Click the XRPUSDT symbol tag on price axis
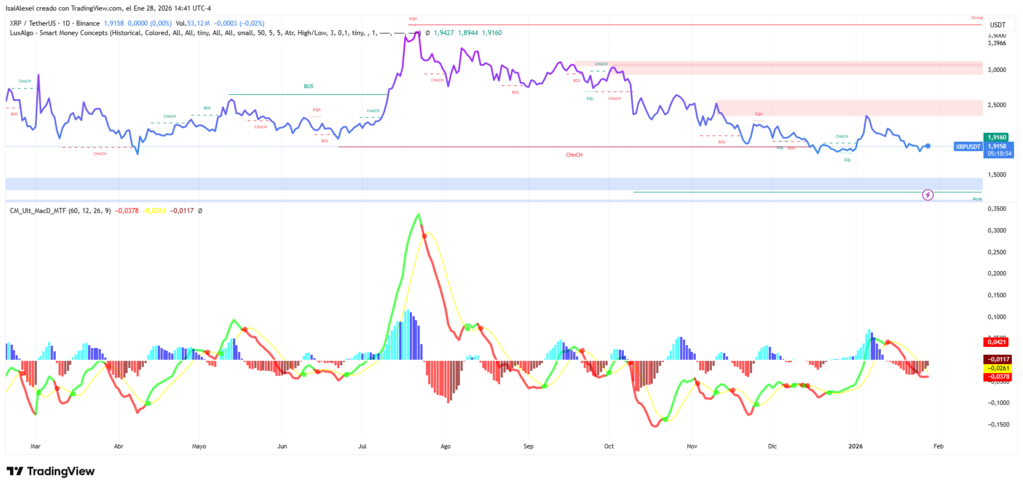The image size is (1023, 488). [967, 146]
